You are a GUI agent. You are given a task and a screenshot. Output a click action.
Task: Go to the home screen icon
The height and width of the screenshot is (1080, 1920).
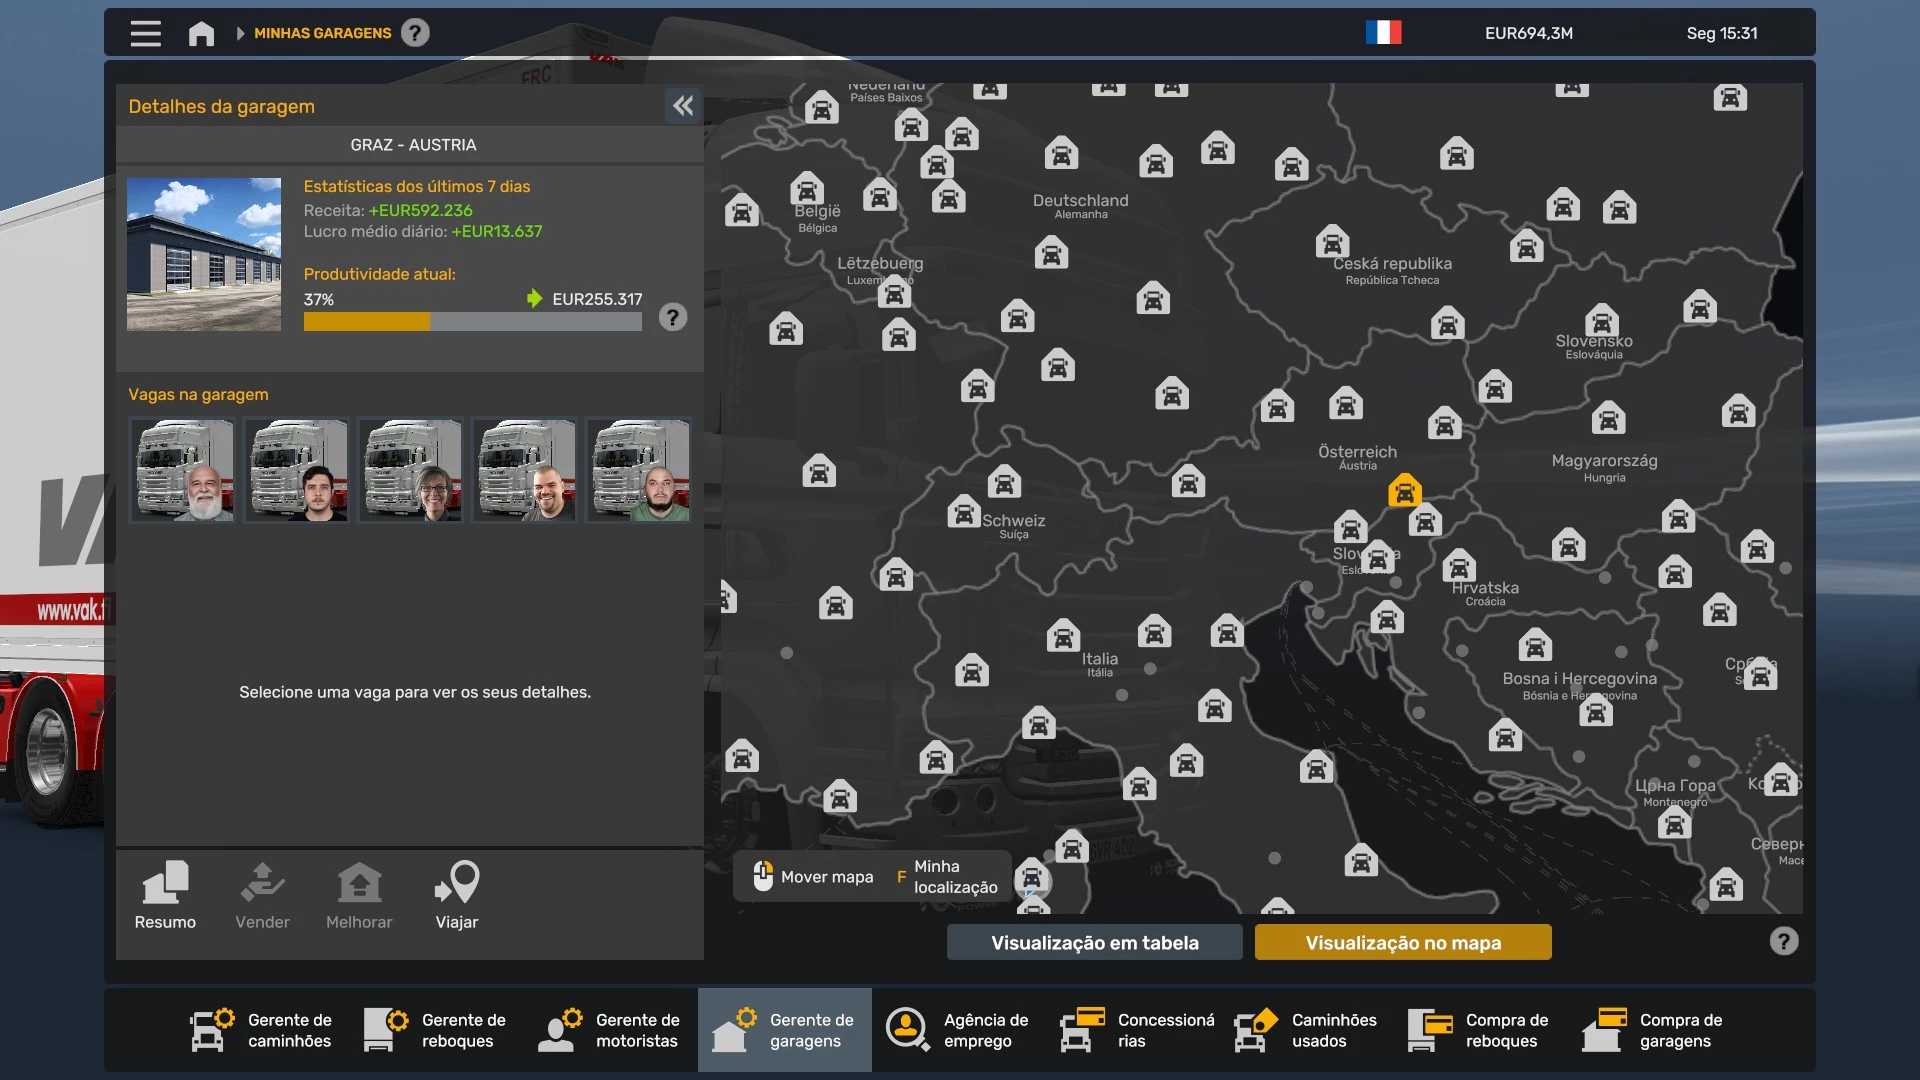[x=201, y=34]
